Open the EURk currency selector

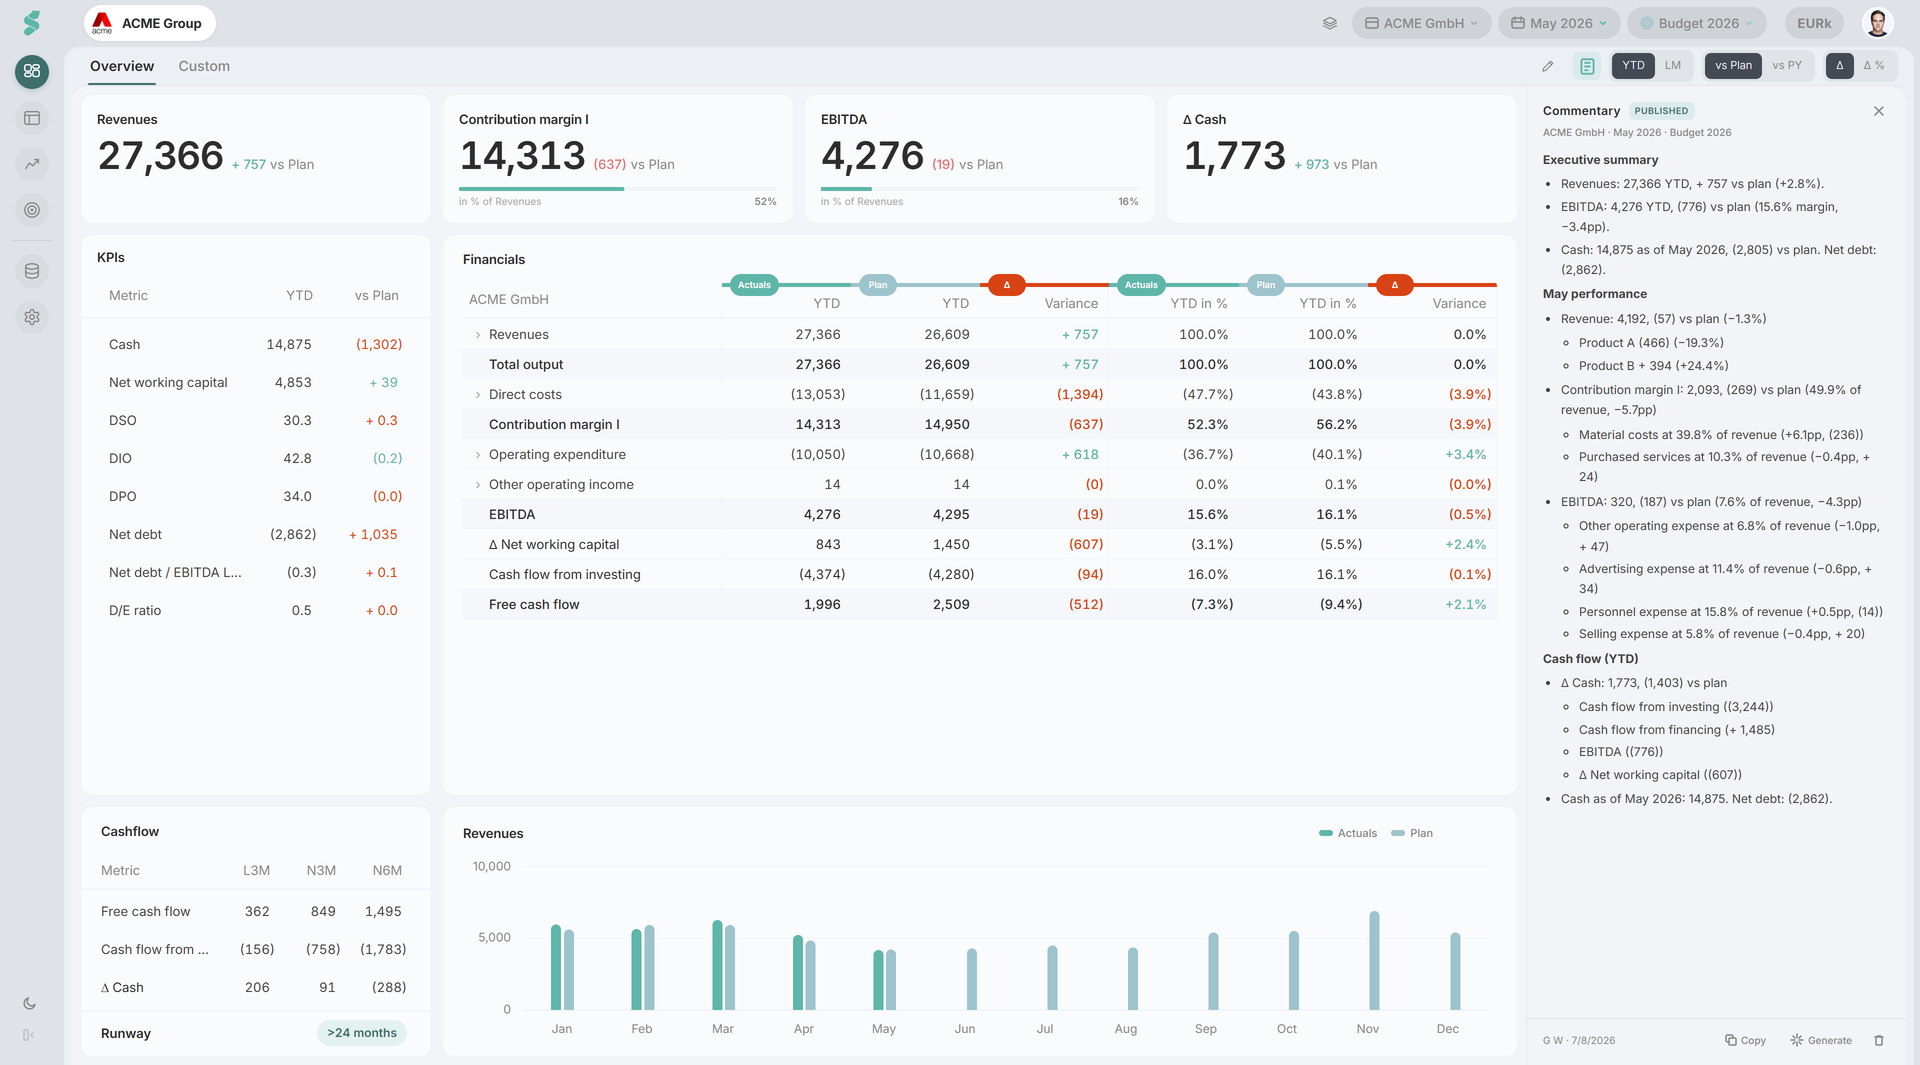[1814, 23]
